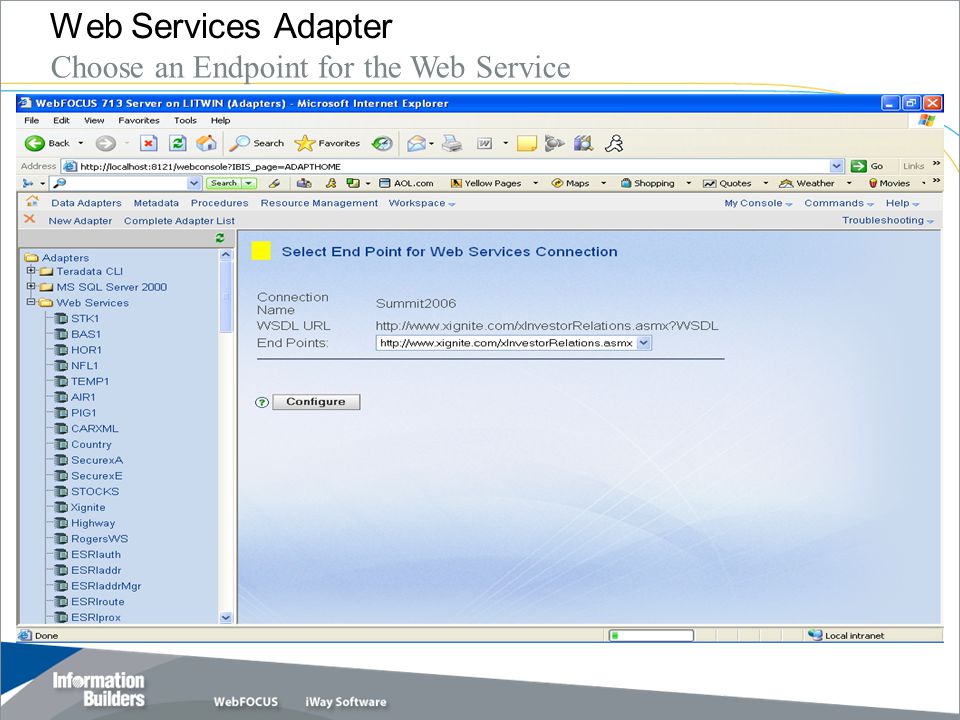Click the yellow square beside the heading
The image size is (960, 720).
pos(261,251)
